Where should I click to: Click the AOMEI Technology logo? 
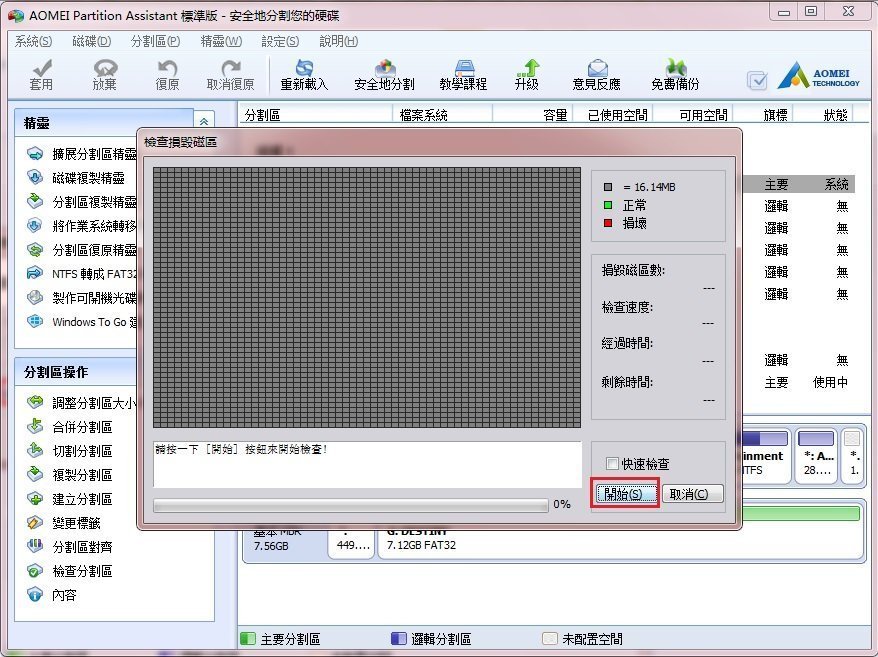pos(819,76)
